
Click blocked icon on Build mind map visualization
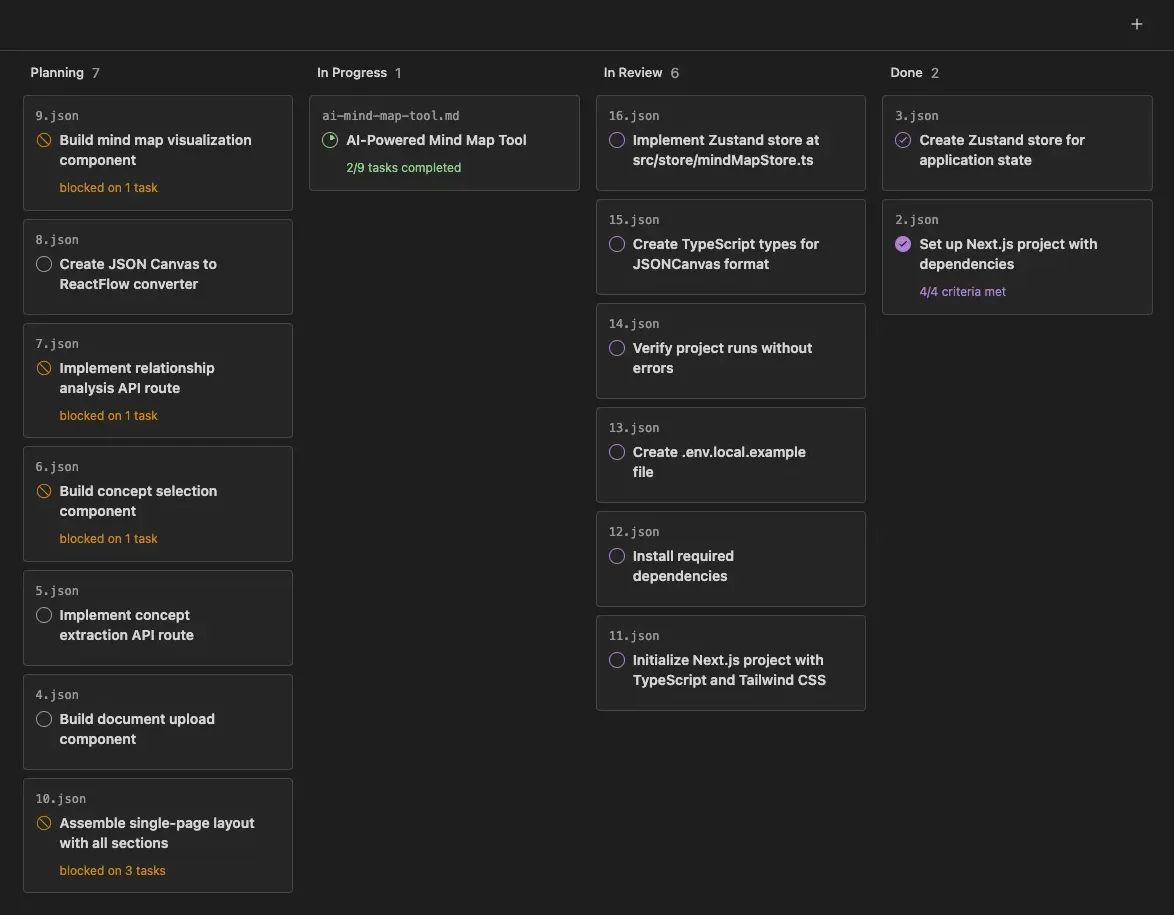point(44,141)
